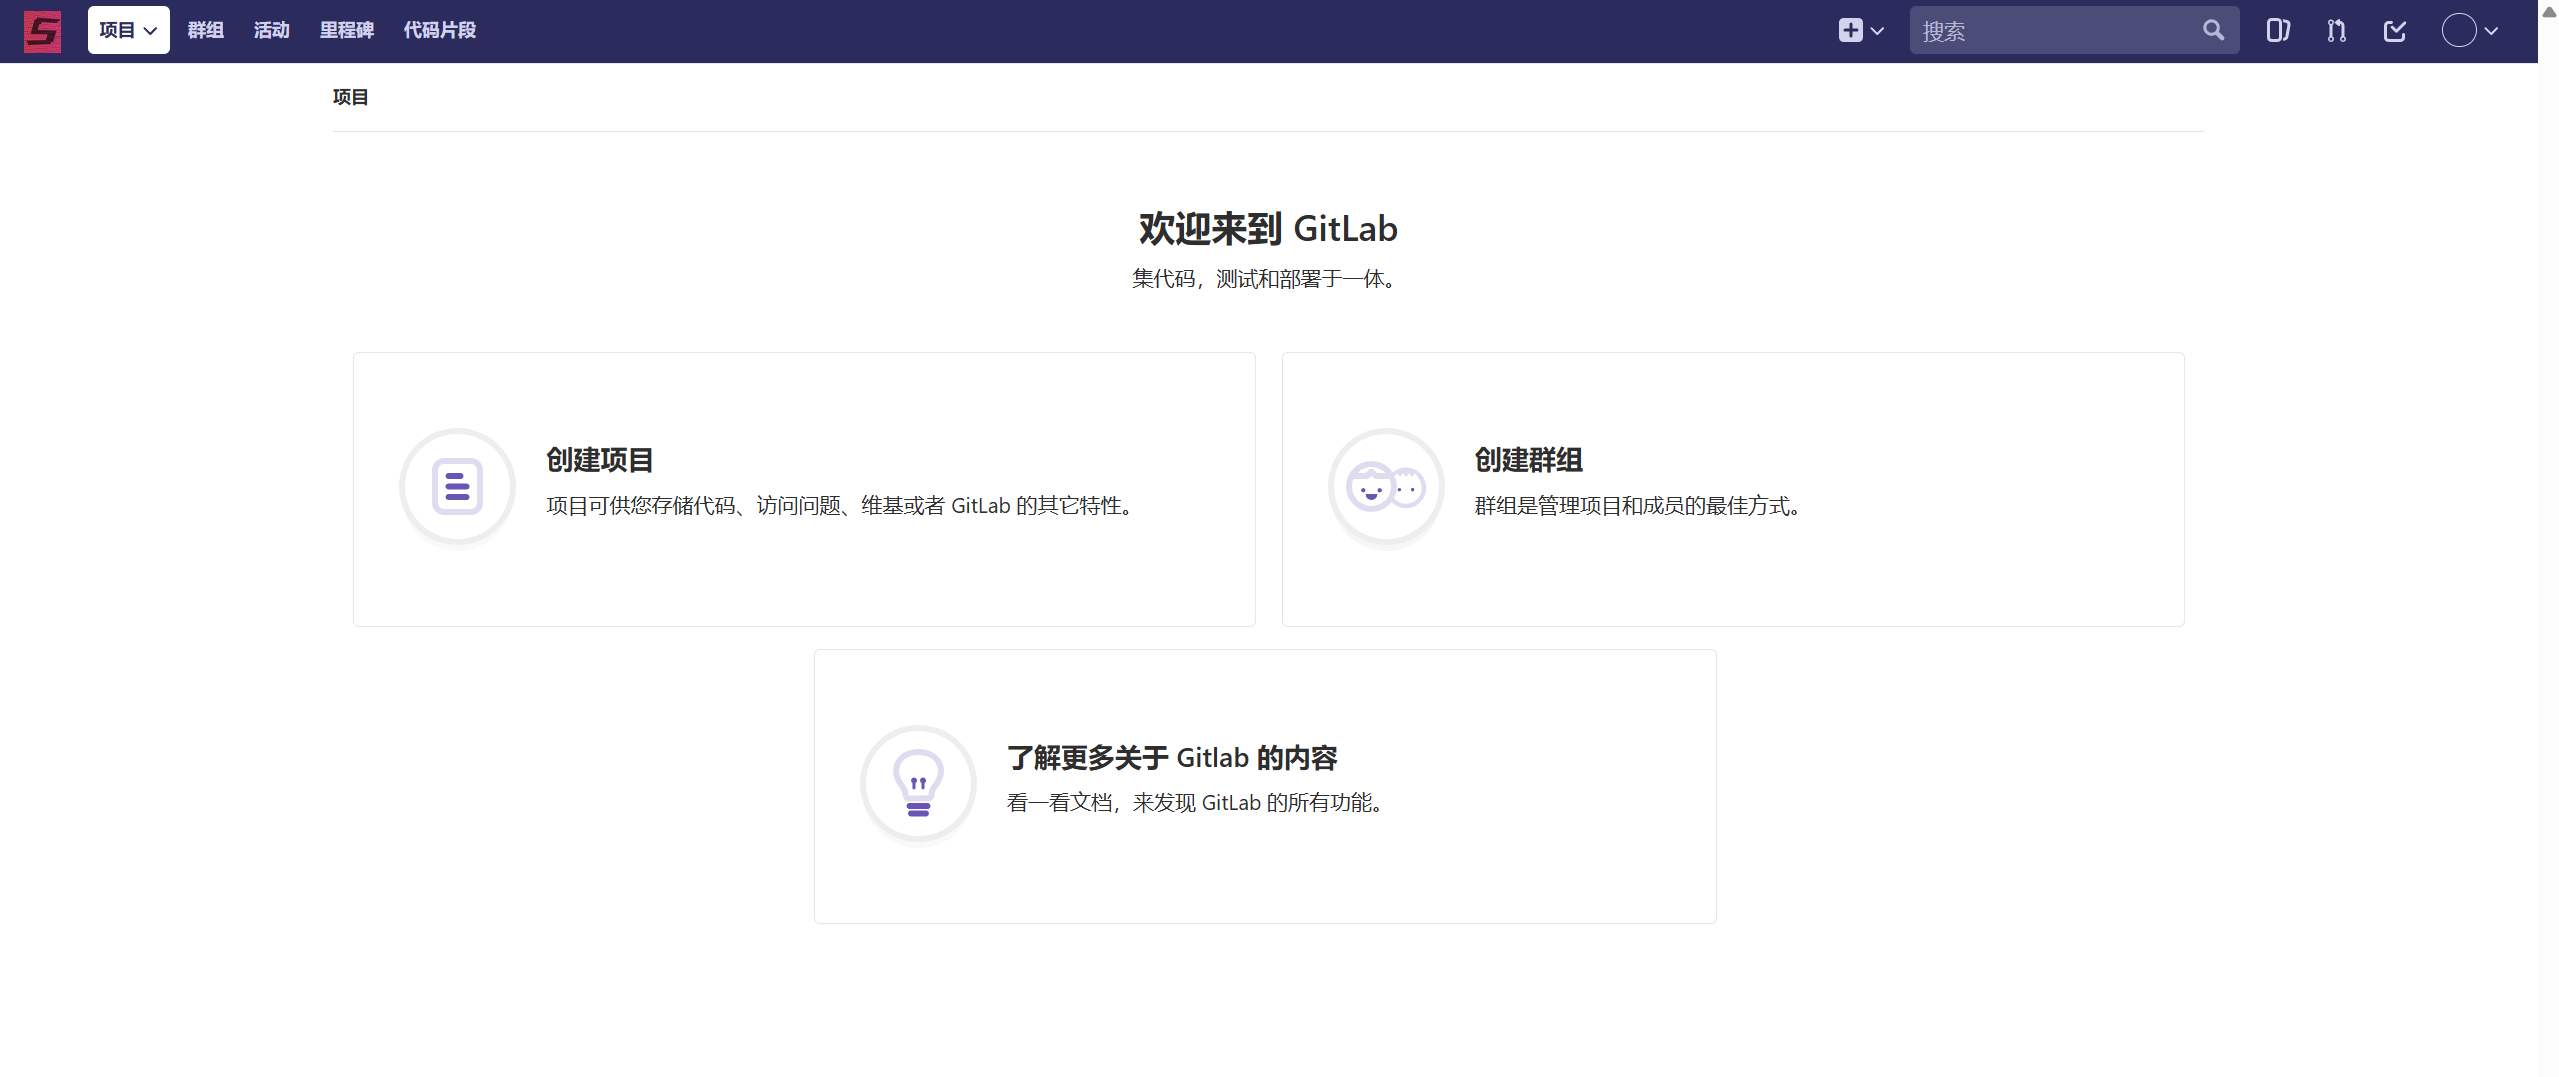Click the project description text about 存储代码

click(842, 506)
